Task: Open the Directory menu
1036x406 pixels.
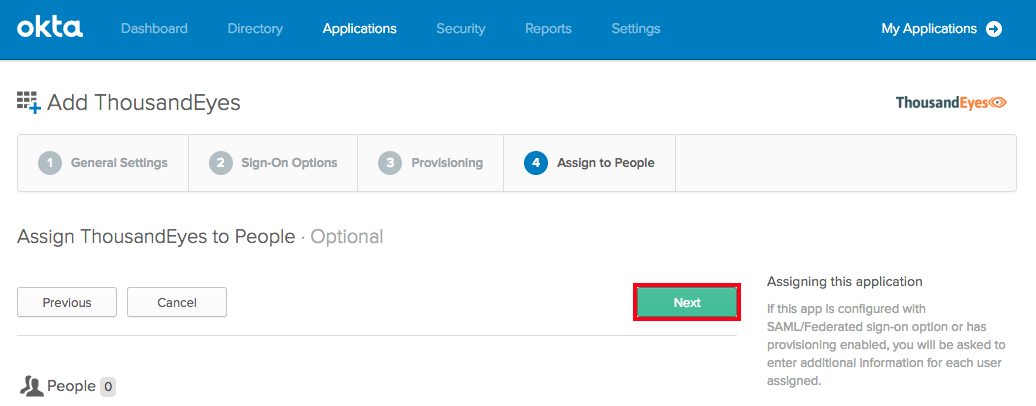Action: [x=255, y=28]
